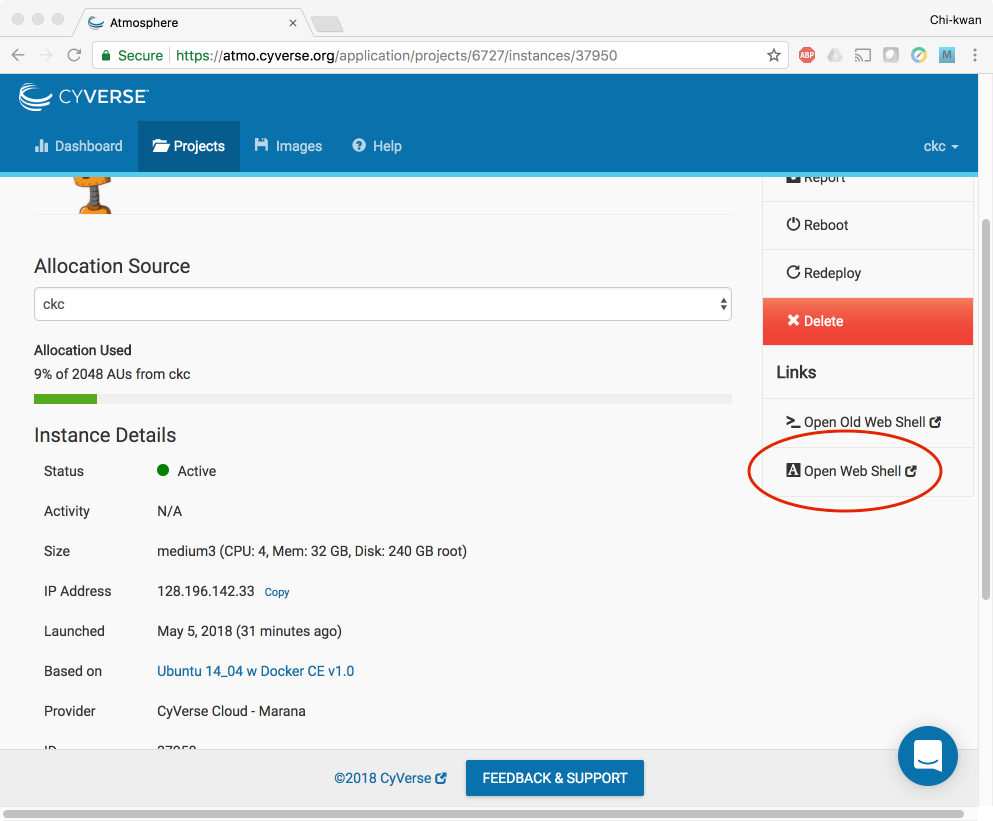Click the Chi-kwan profile name
The image size is (993, 821).
click(x=955, y=20)
